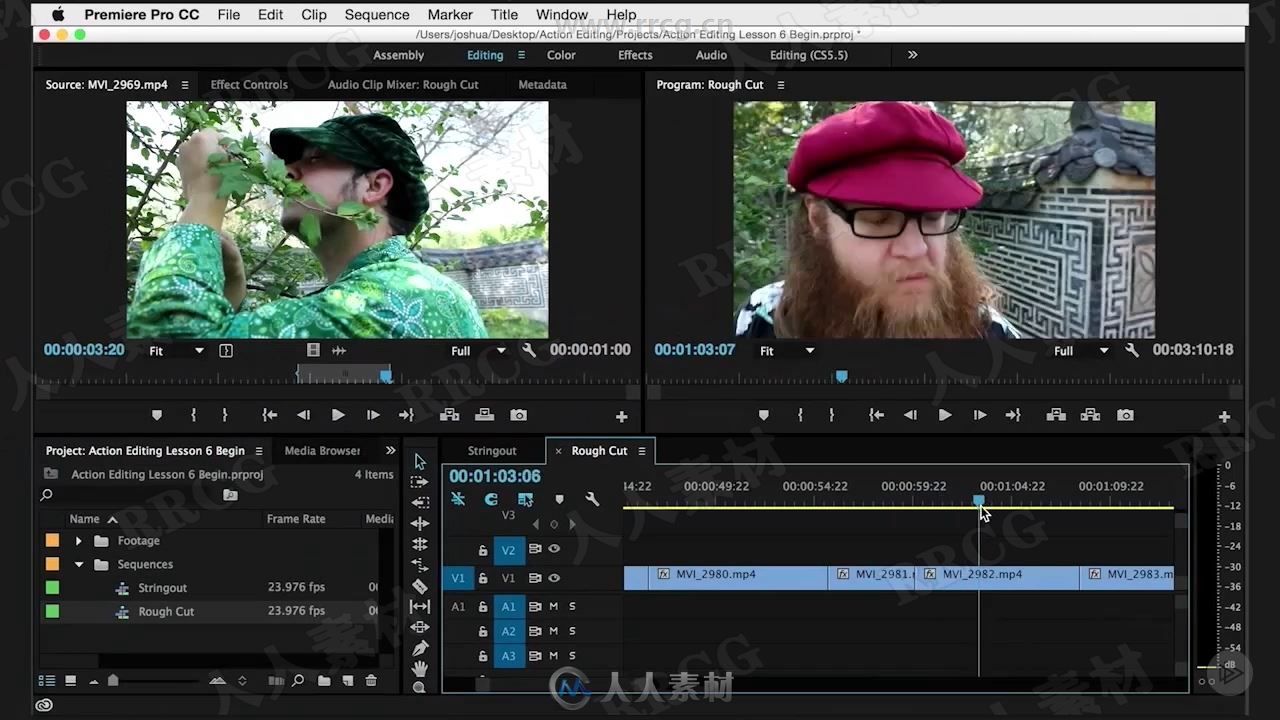Open Find in Project panel footer
Image resolution: width=1280 pixels, height=720 pixels.
pos(298,681)
